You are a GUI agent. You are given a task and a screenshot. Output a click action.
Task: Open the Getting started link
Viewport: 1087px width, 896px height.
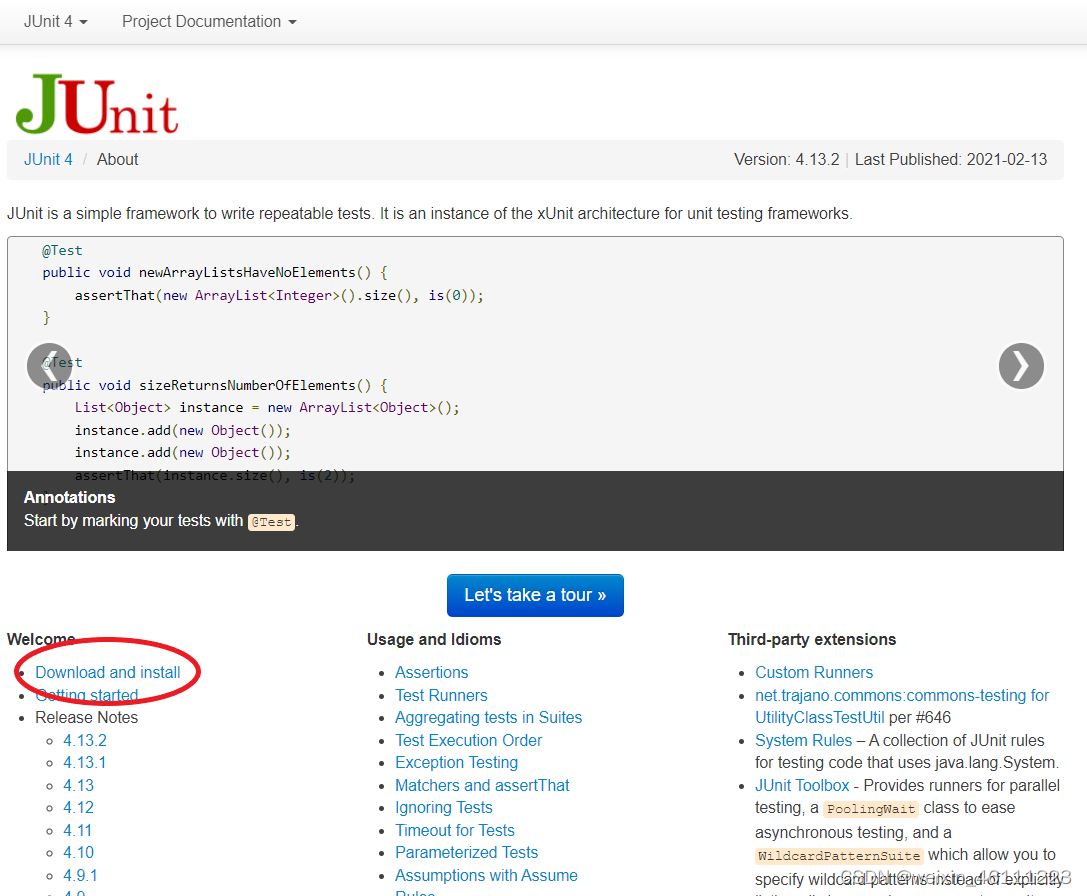click(87, 695)
